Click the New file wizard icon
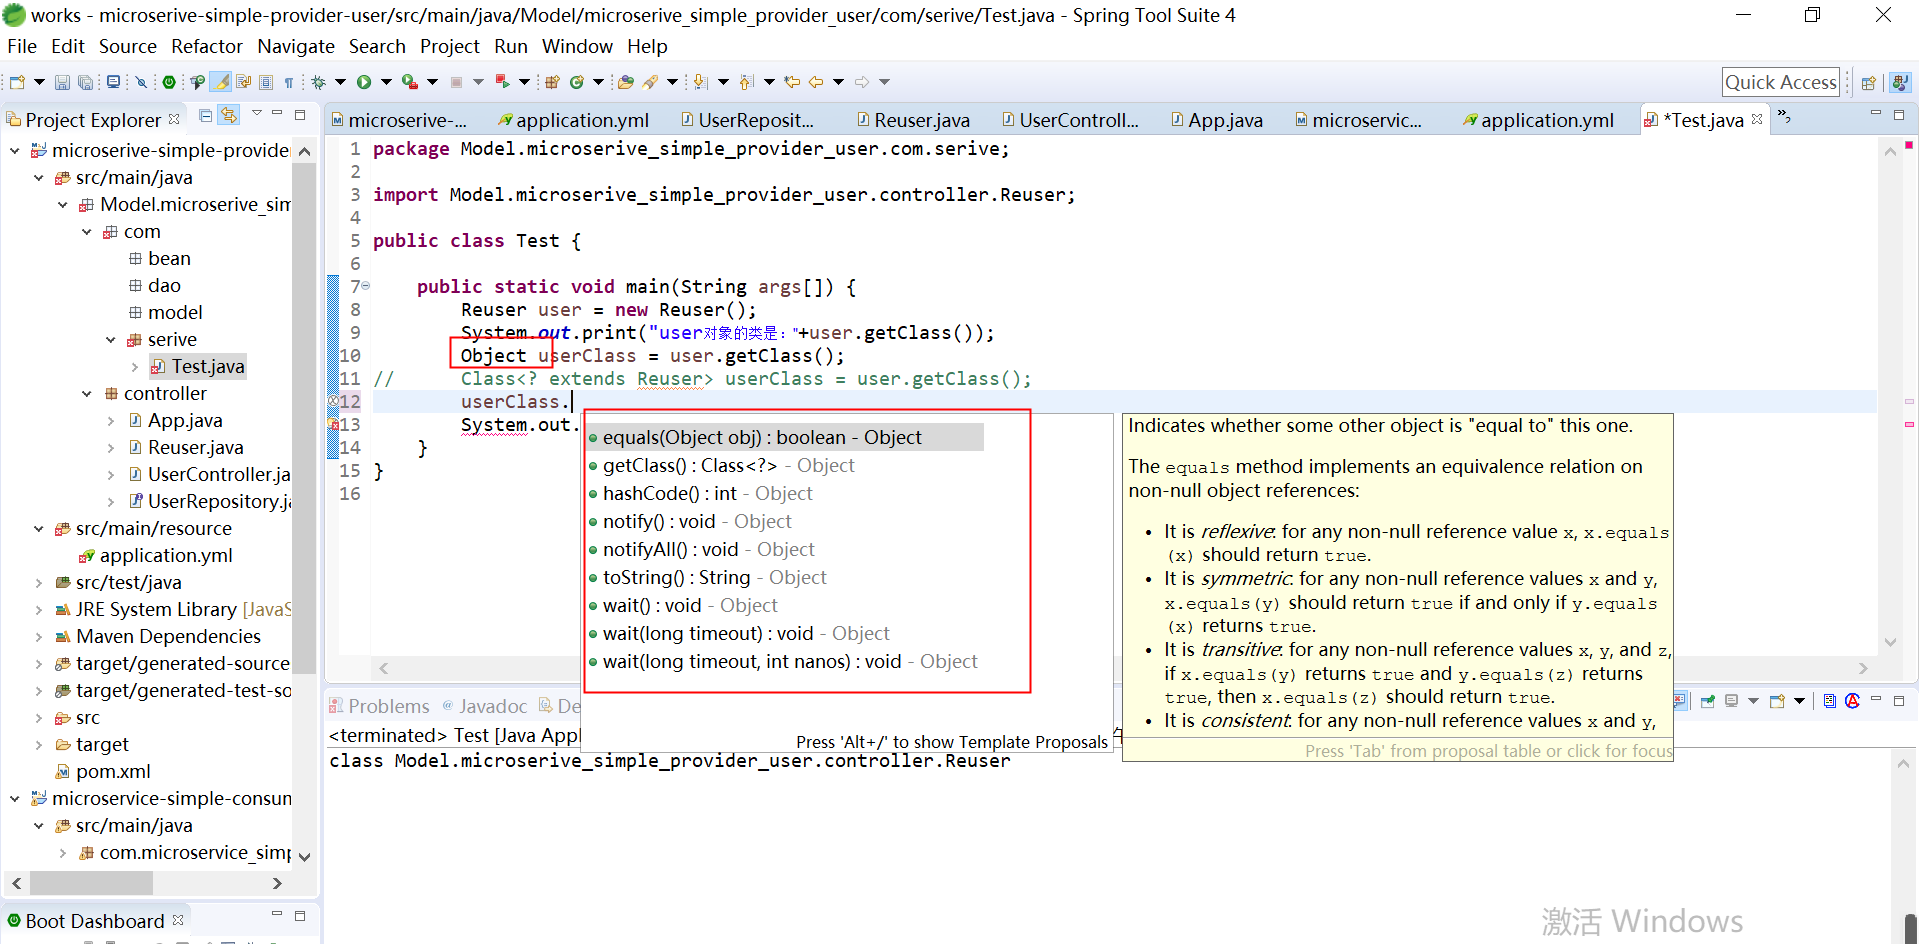 pyautogui.click(x=17, y=82)
